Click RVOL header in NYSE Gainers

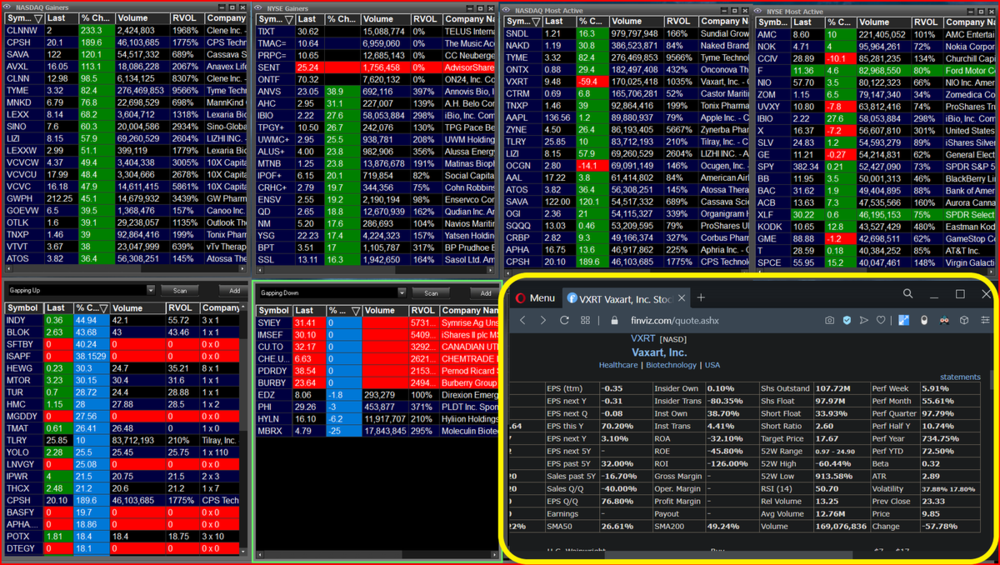click(x=425, y=20)
